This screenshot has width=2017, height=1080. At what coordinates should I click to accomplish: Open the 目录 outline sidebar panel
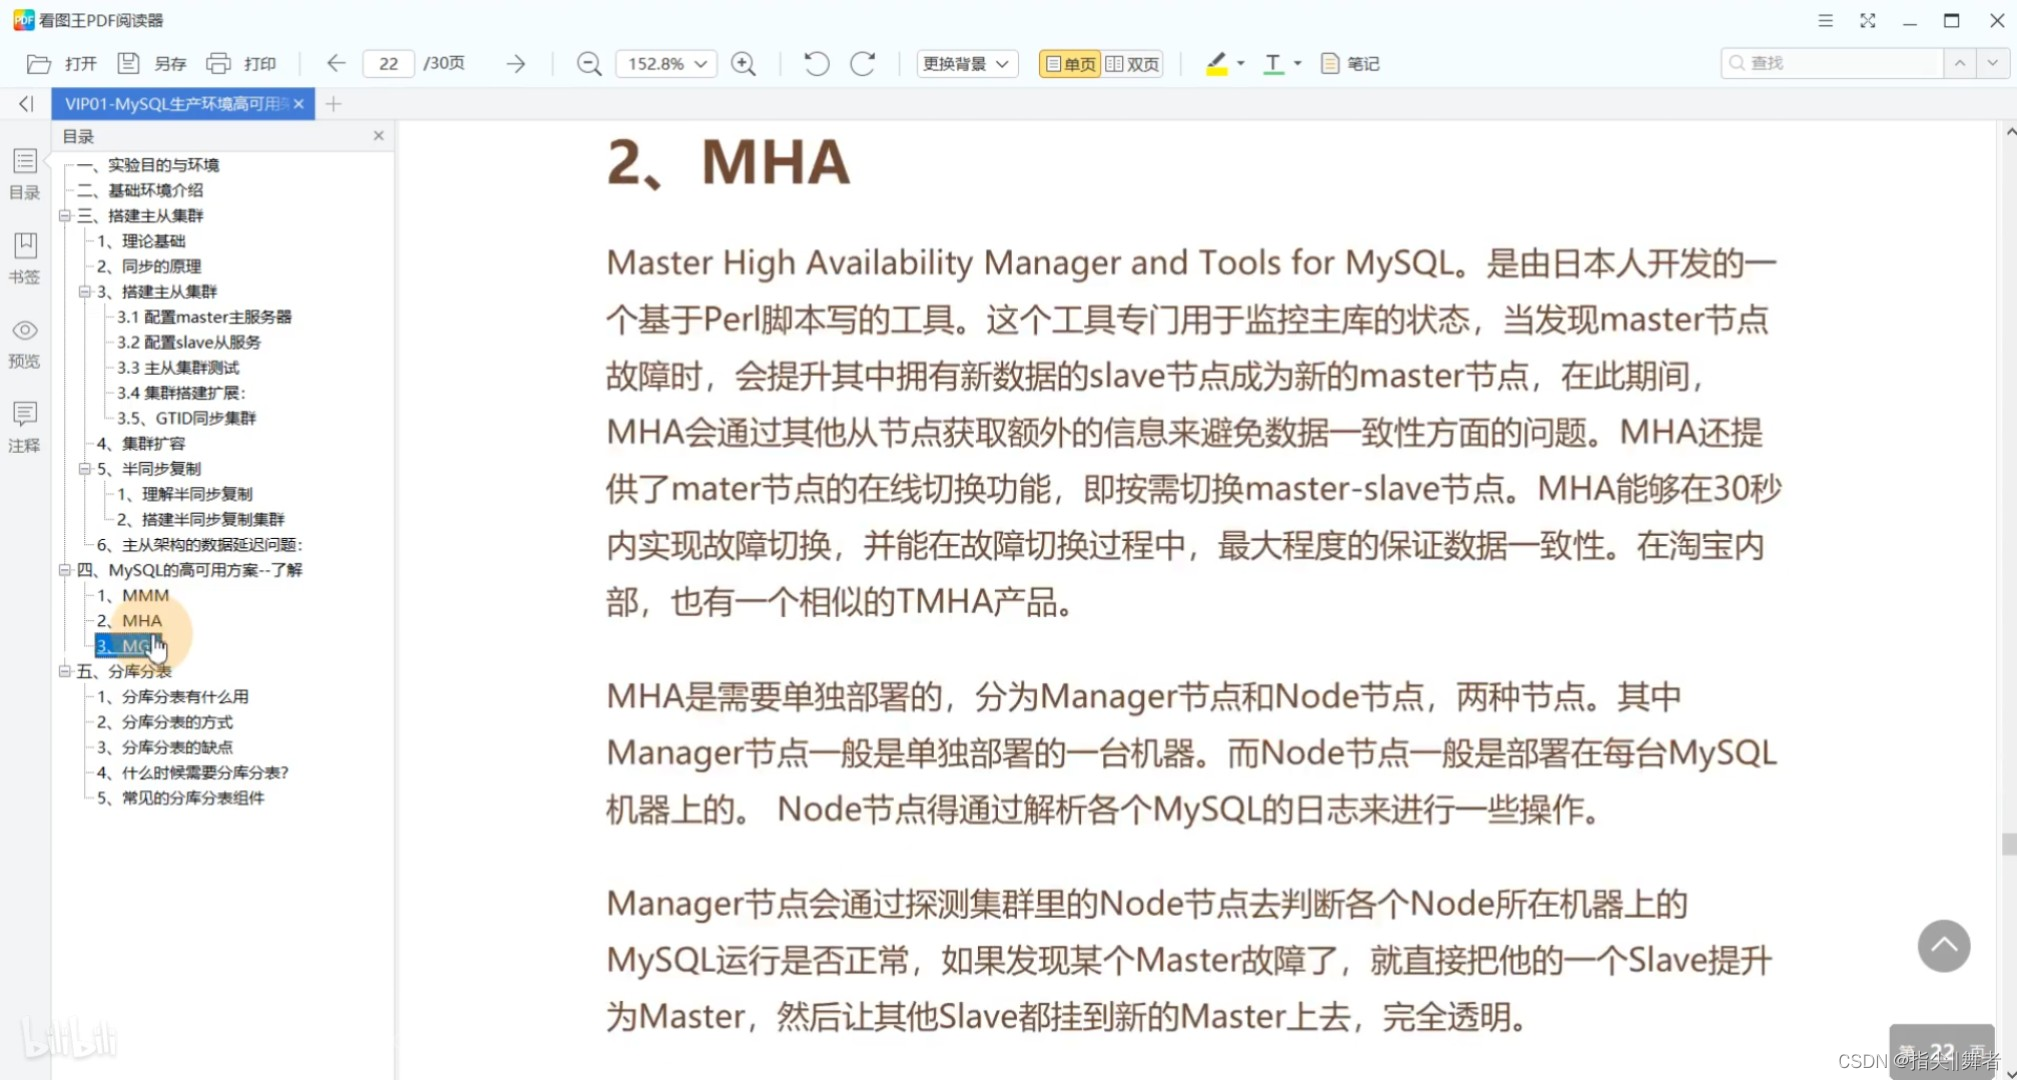pos(25,174)
